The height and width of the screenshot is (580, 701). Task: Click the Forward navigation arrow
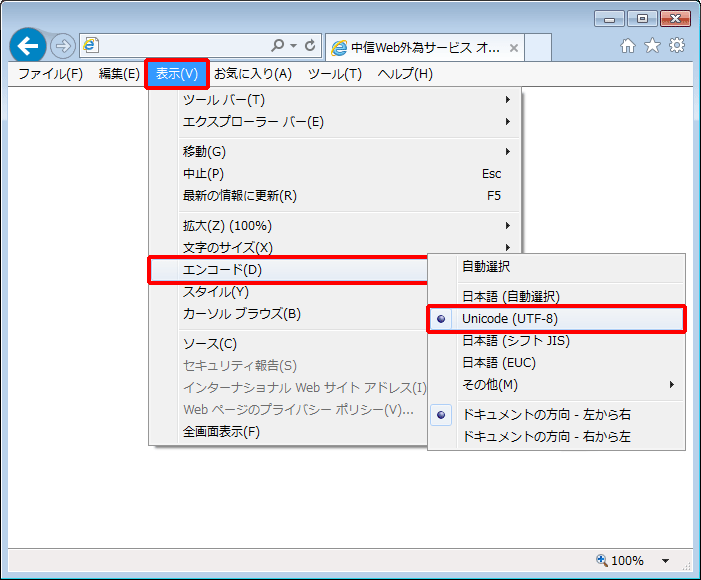pos(63,46)
